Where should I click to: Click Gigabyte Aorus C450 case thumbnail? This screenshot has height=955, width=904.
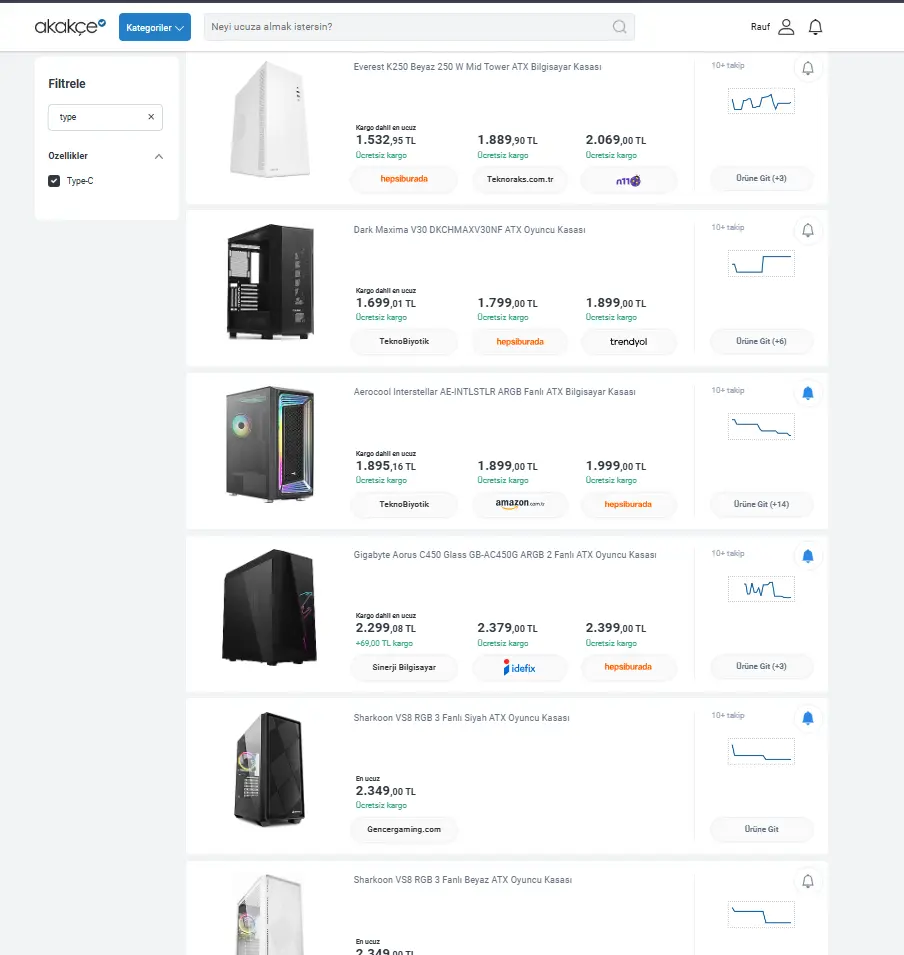tap(270, 607)
